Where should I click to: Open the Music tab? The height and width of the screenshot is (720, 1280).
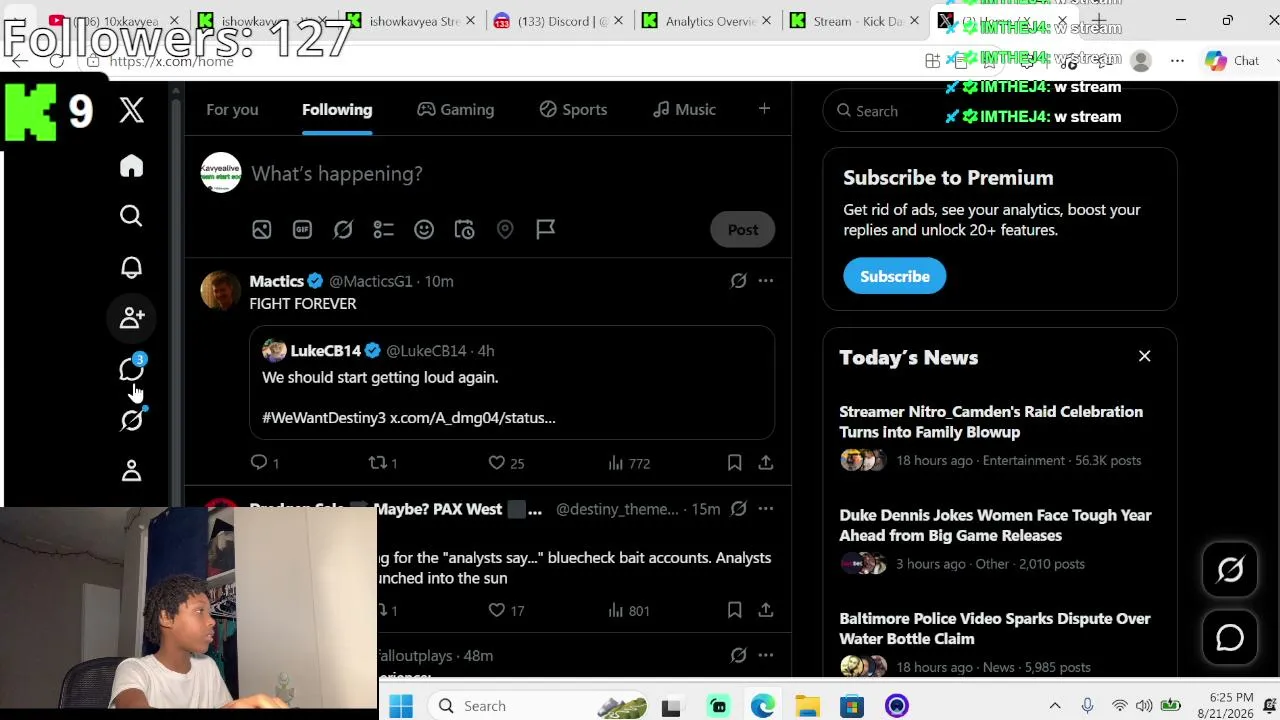[x=684, y=110]
